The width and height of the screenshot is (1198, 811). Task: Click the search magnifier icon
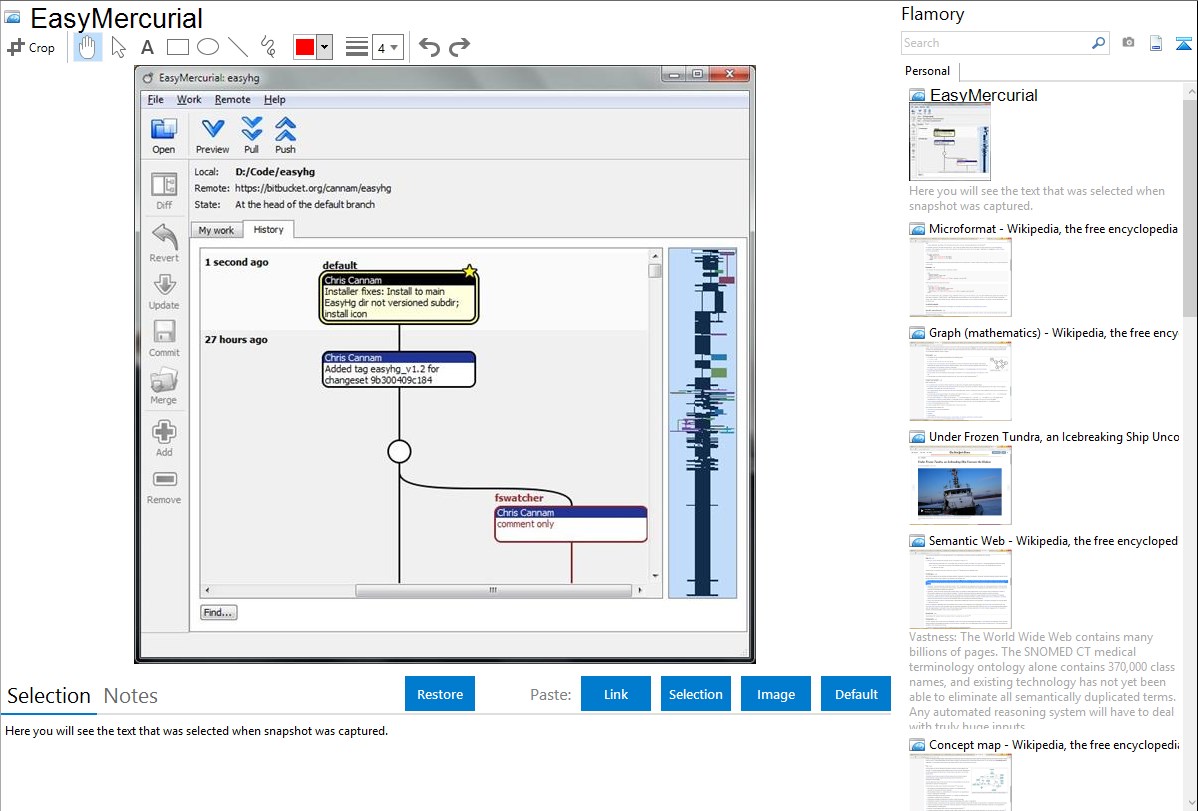[1099, 43]
